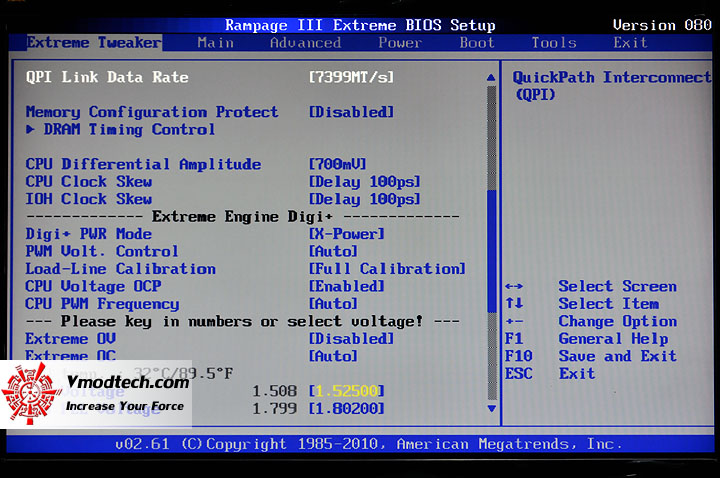The height and width of the screenshot is (478, 720).
Task: Click the scrollbar up arrow
Action: (x=491, y=77)
